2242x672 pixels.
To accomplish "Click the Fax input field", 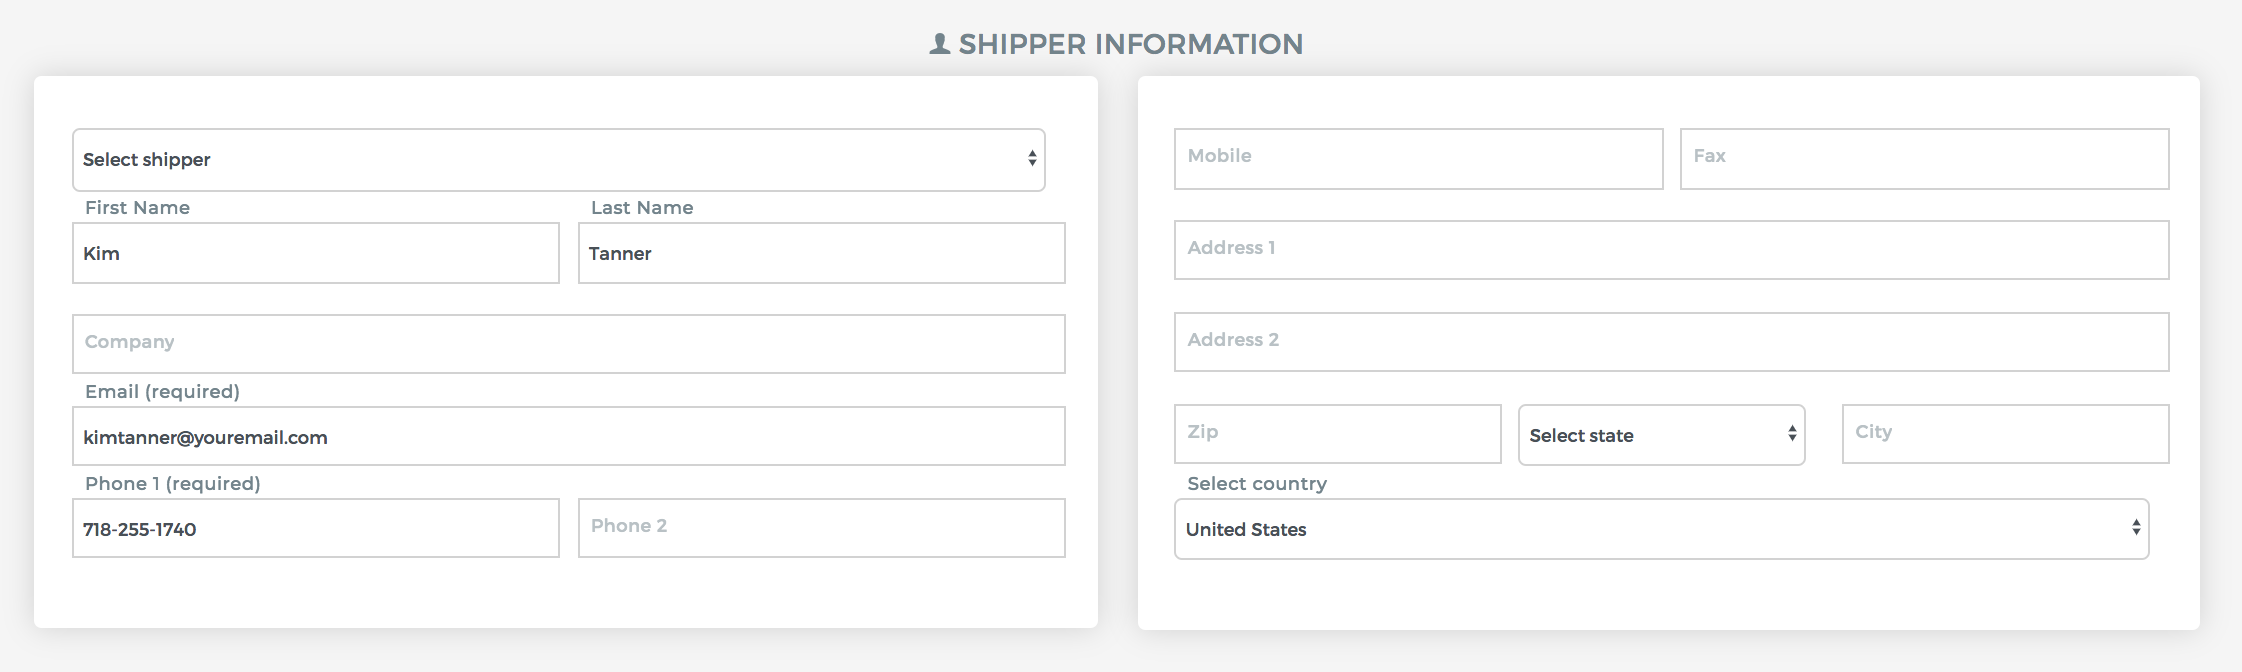I will [1925, 159].
